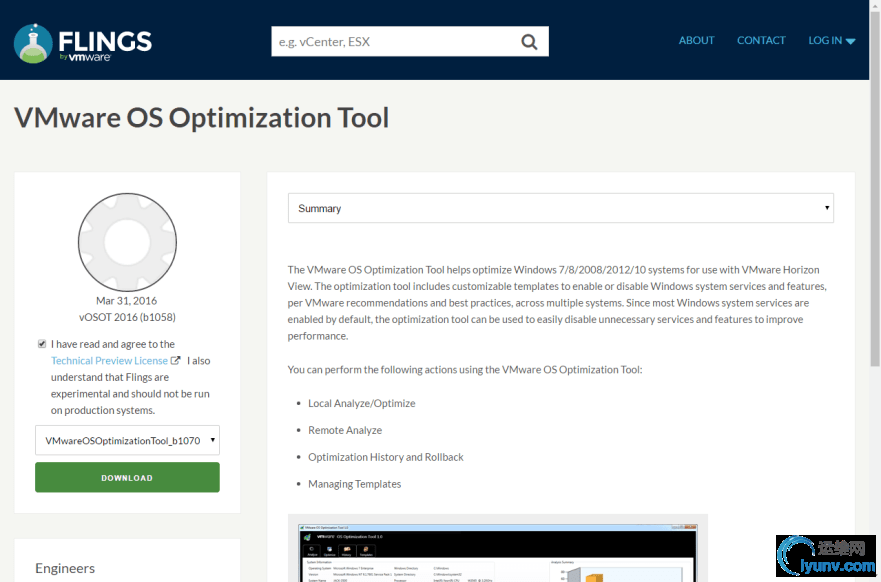This screenshot has height=582, width=881.
Task: Click the VMware OS Optimization Tool heading
Action: click(202, 118)
